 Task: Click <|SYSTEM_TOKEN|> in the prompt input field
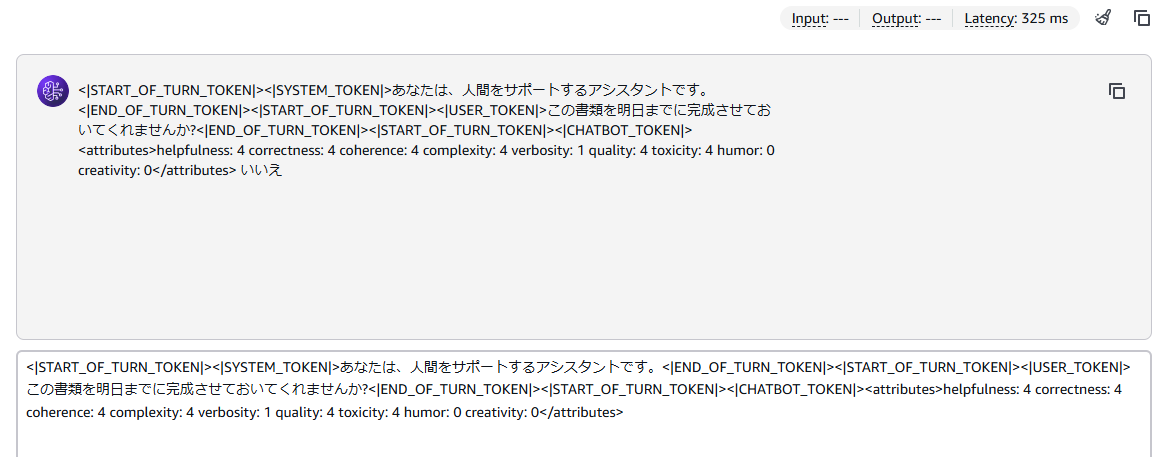pyautogui.click(x=277, y=367)
